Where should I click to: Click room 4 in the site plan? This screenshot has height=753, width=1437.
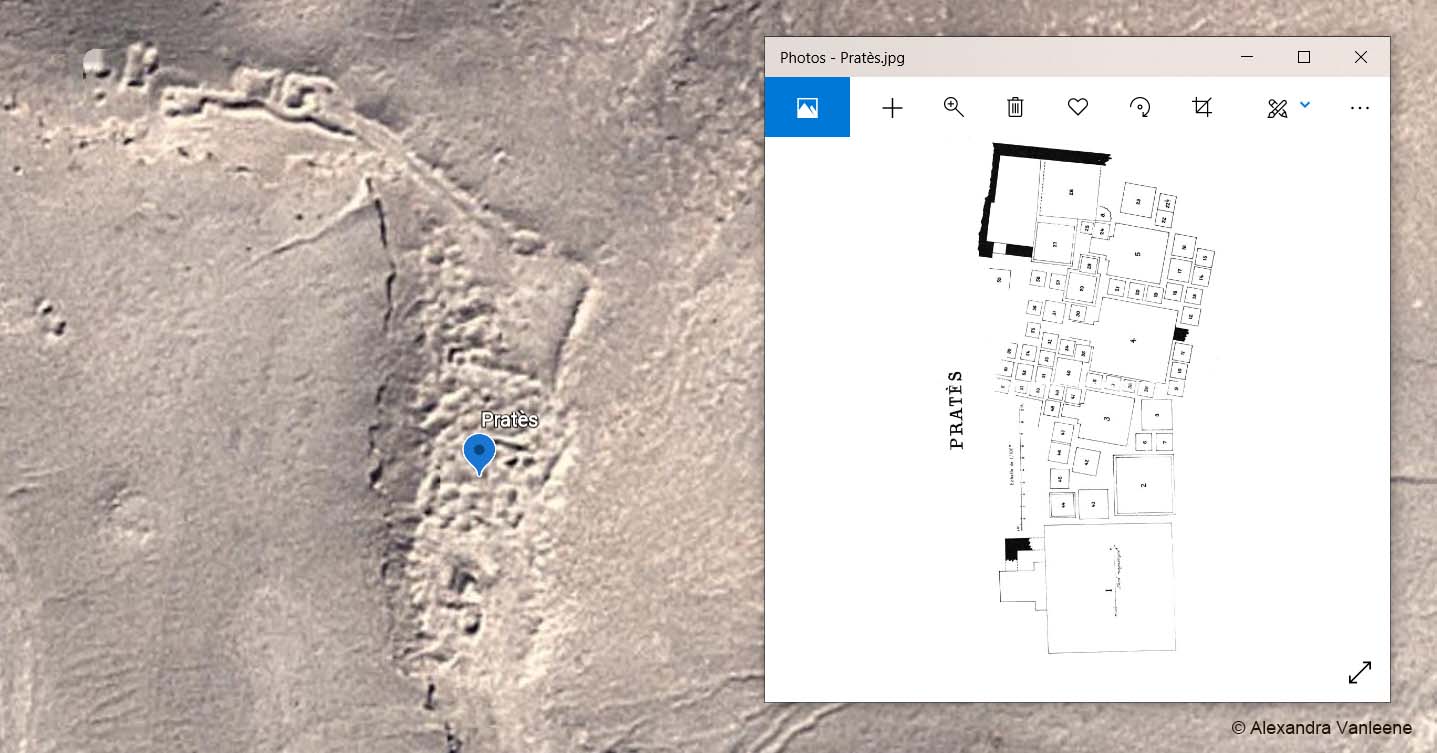coord(1132,340)
